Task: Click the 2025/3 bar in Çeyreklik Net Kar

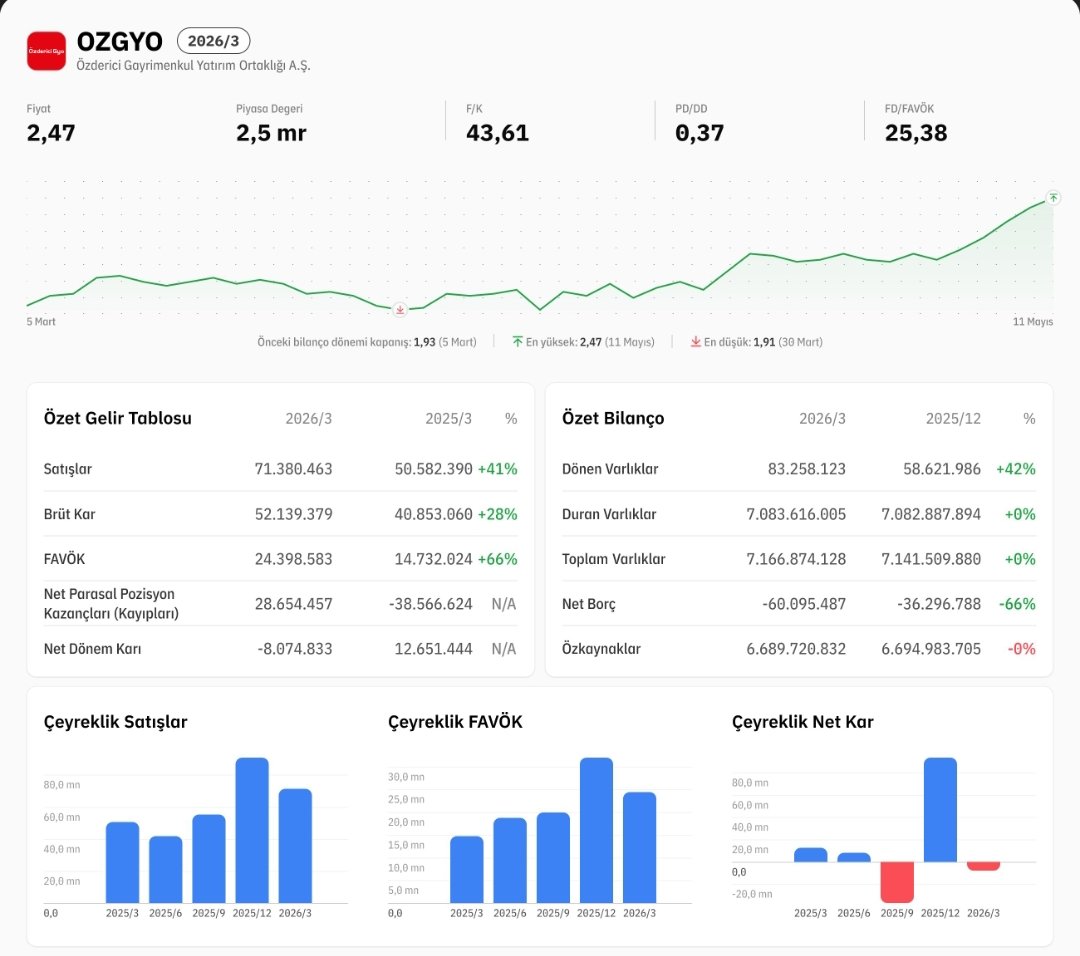Action: tap(811, 855)
